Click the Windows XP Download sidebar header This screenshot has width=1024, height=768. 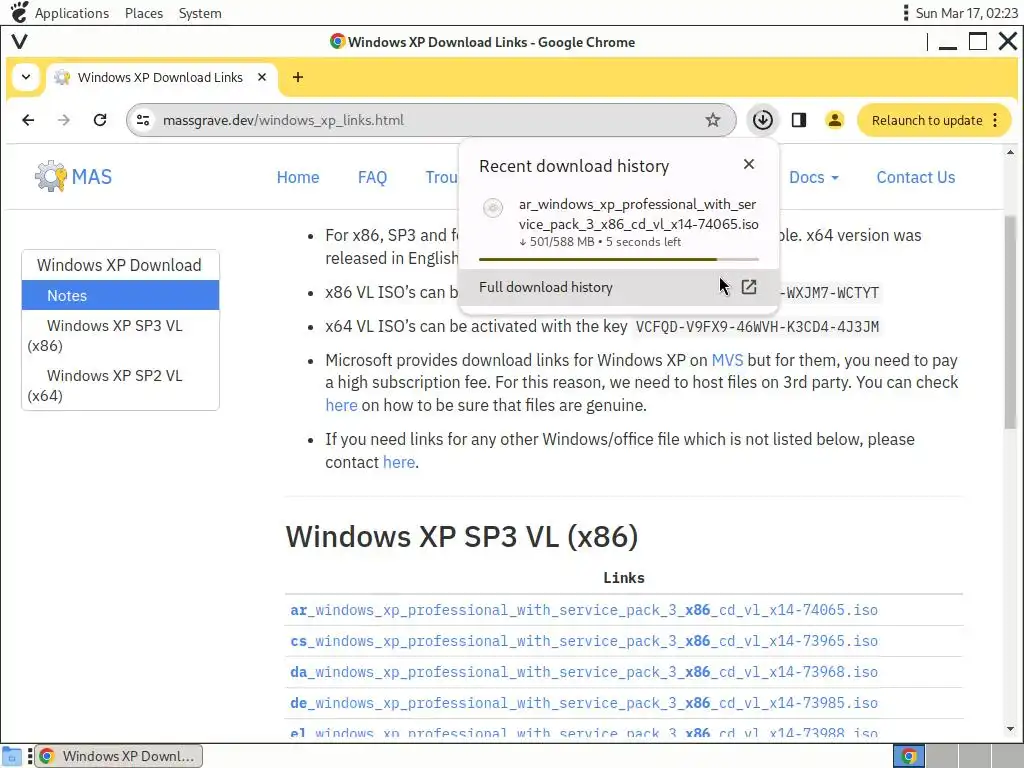click(x=120, y=265)
